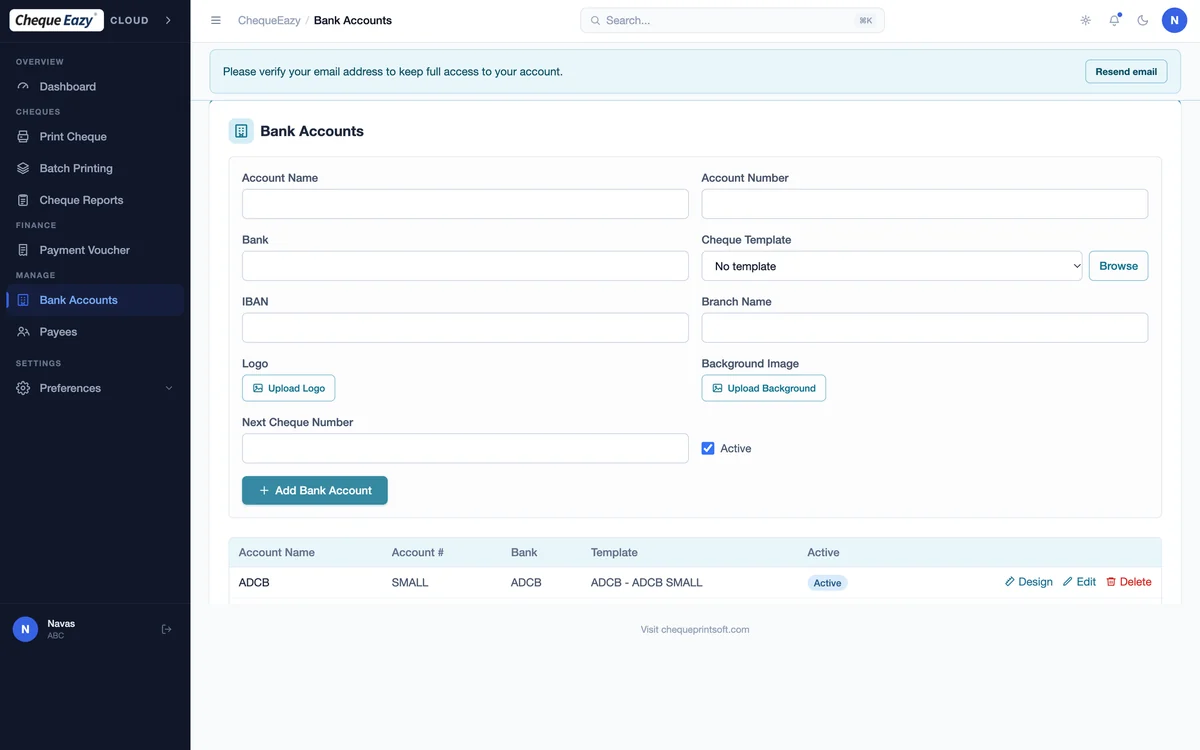Viewport: 1200px width, 750px height.
Task: Click the Next Cheque Number field
Action: 465,448
